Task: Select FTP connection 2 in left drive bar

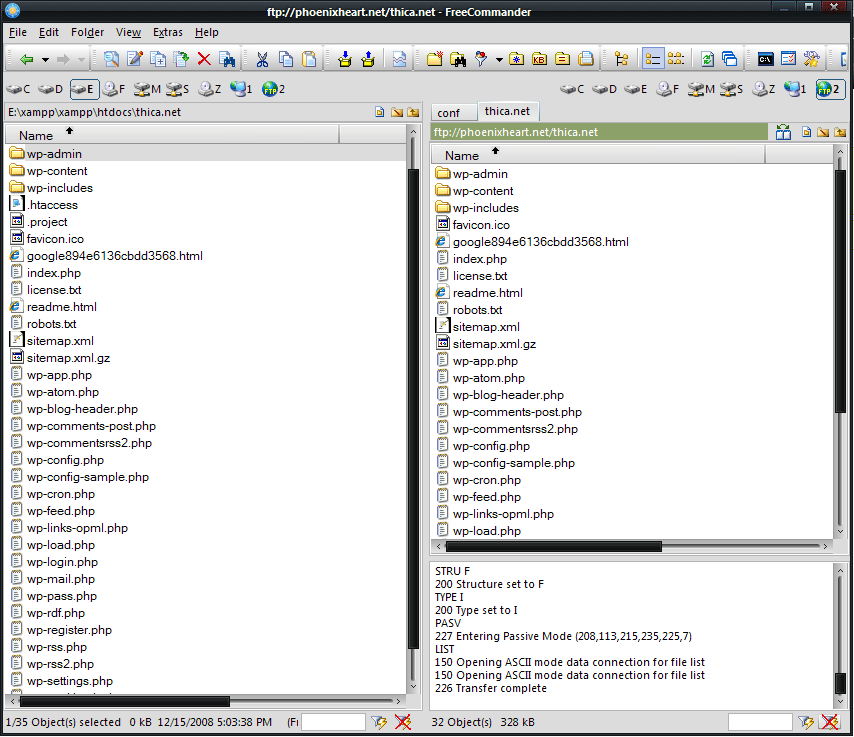Action: pos(273,89)
